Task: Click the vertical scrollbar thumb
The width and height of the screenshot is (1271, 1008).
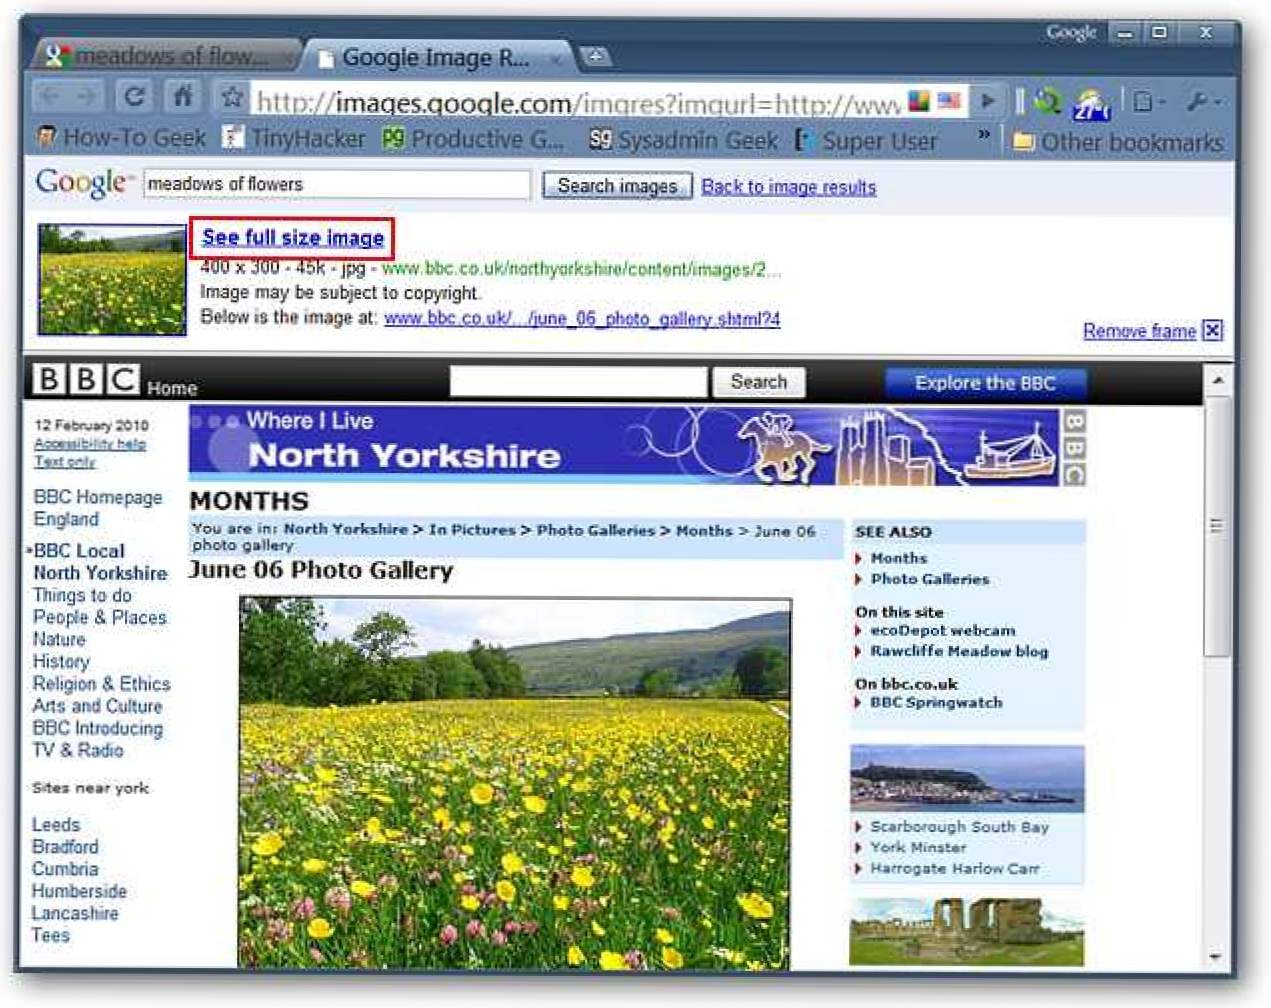Action: click(x=1216, y=527)
